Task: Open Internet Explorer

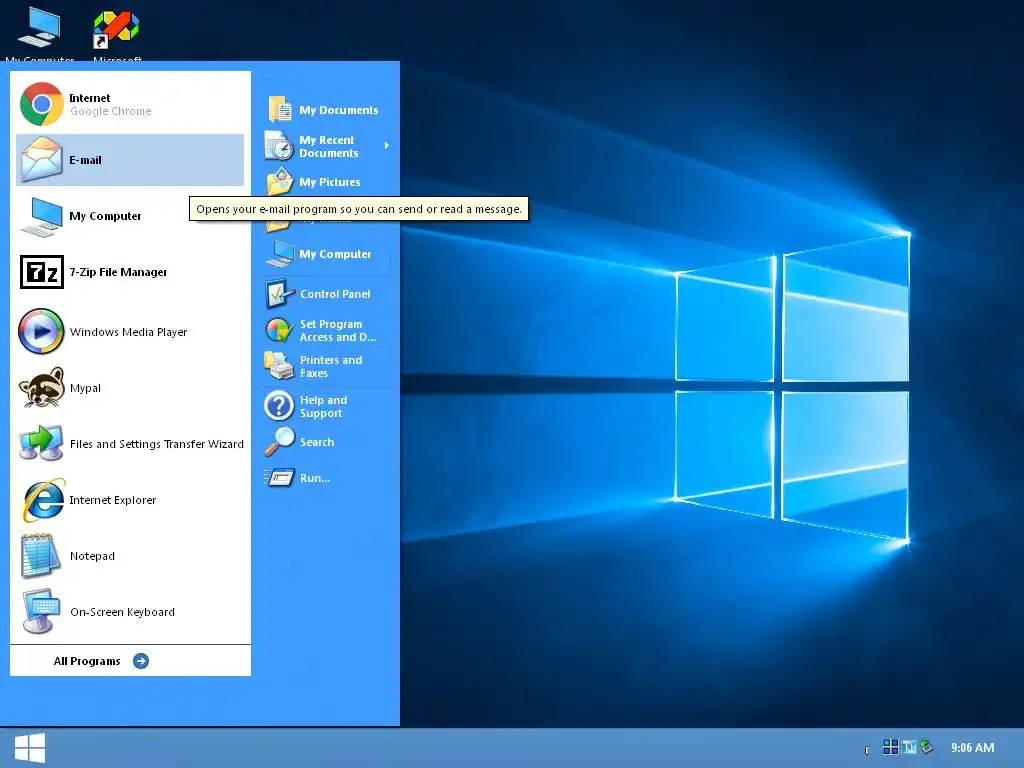Action: pyautogui.click(x=130, y=500)
